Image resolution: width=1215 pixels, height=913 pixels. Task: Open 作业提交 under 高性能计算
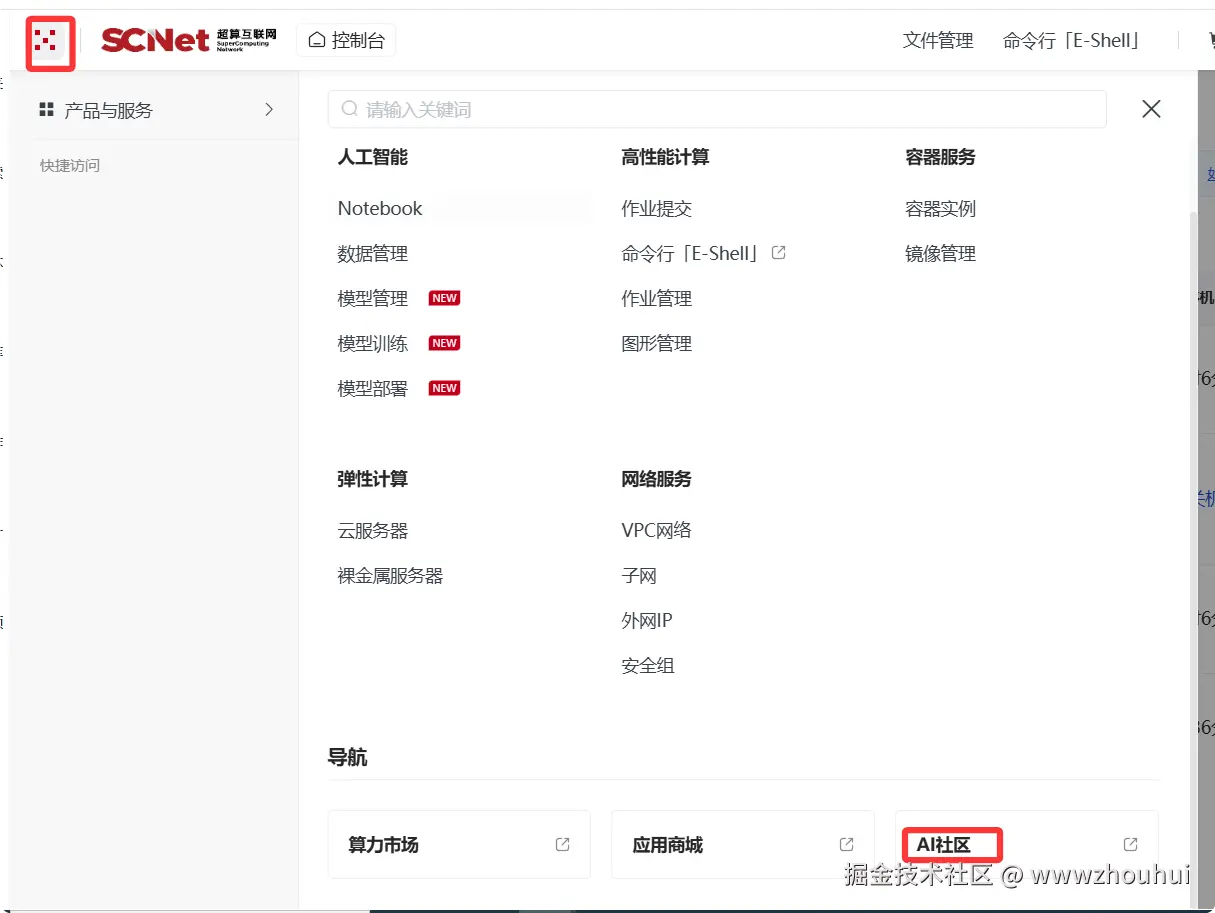coord(656,208)
